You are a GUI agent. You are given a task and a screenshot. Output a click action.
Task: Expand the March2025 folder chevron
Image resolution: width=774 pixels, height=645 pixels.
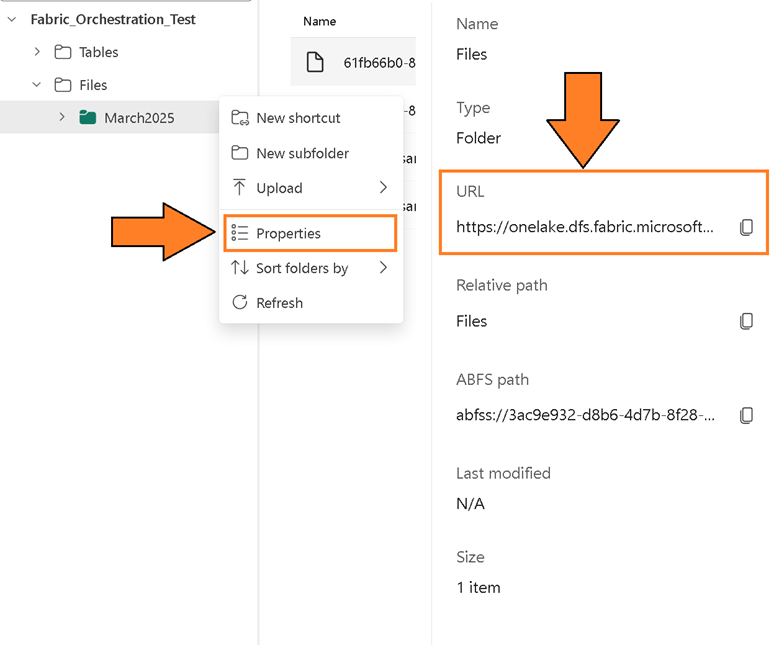click(62, 118)
